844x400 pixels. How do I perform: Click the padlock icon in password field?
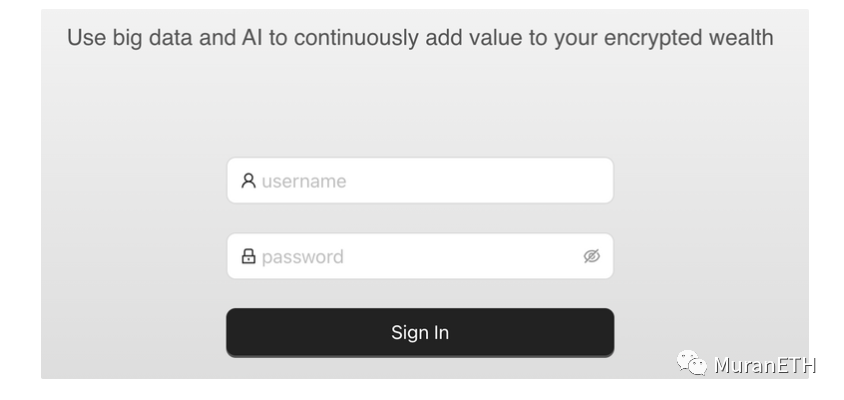pyautogui.click(x=248, y=256)
